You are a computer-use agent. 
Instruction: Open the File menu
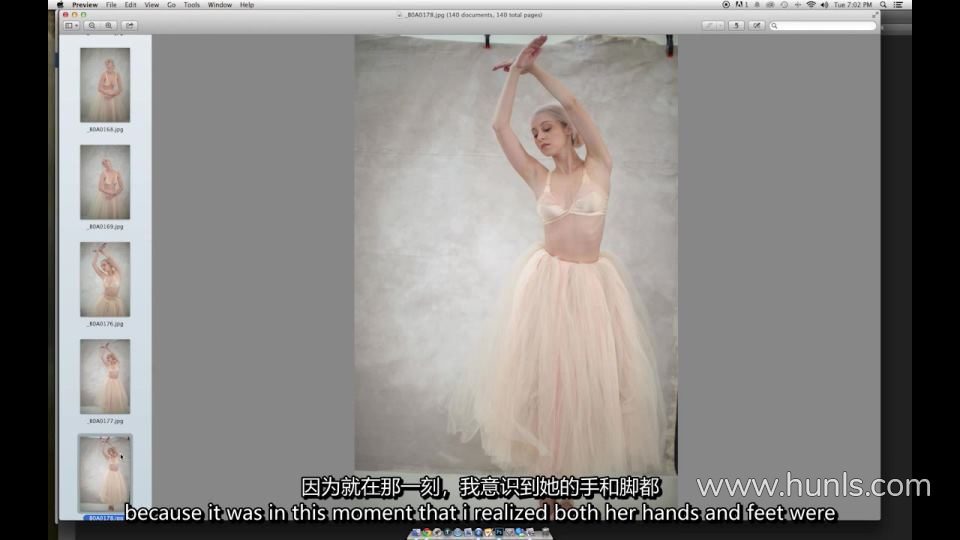[111, 4]
